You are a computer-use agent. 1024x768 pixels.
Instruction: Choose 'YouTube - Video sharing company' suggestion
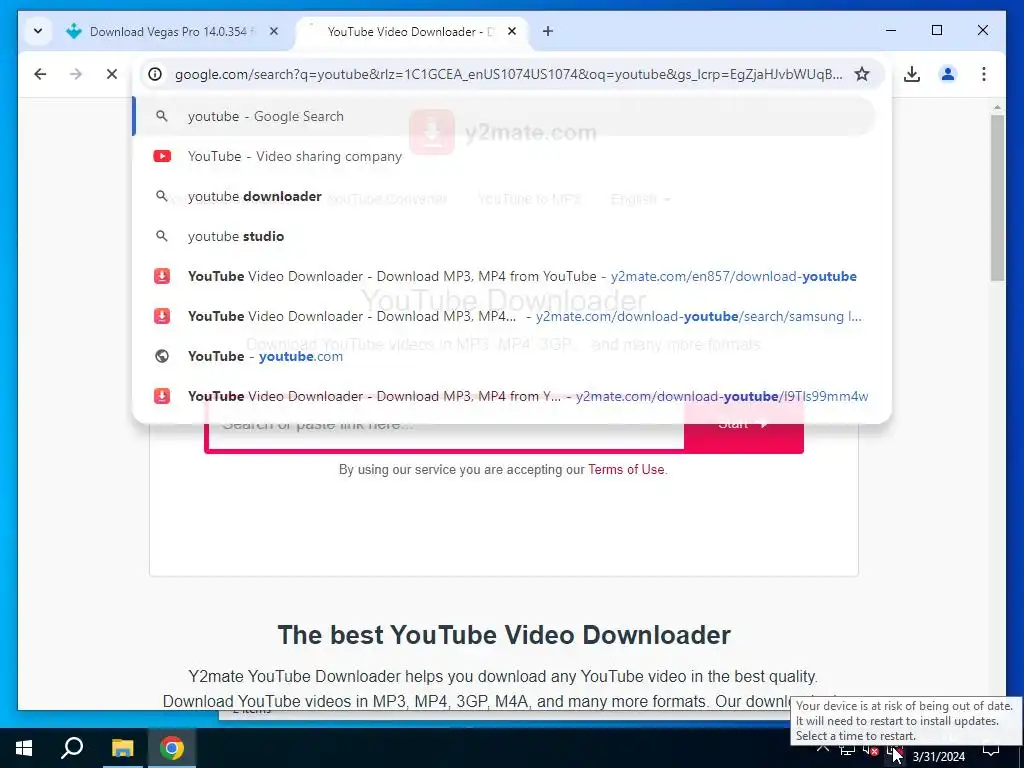(x=504, y=156)
